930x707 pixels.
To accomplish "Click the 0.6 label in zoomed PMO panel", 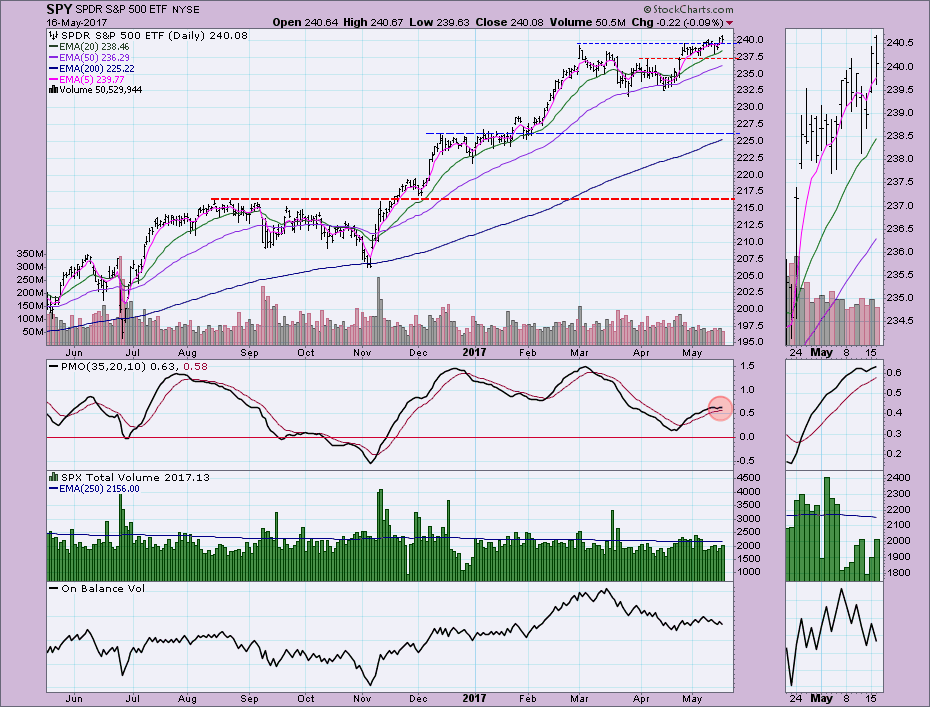I will click(894, 372).
